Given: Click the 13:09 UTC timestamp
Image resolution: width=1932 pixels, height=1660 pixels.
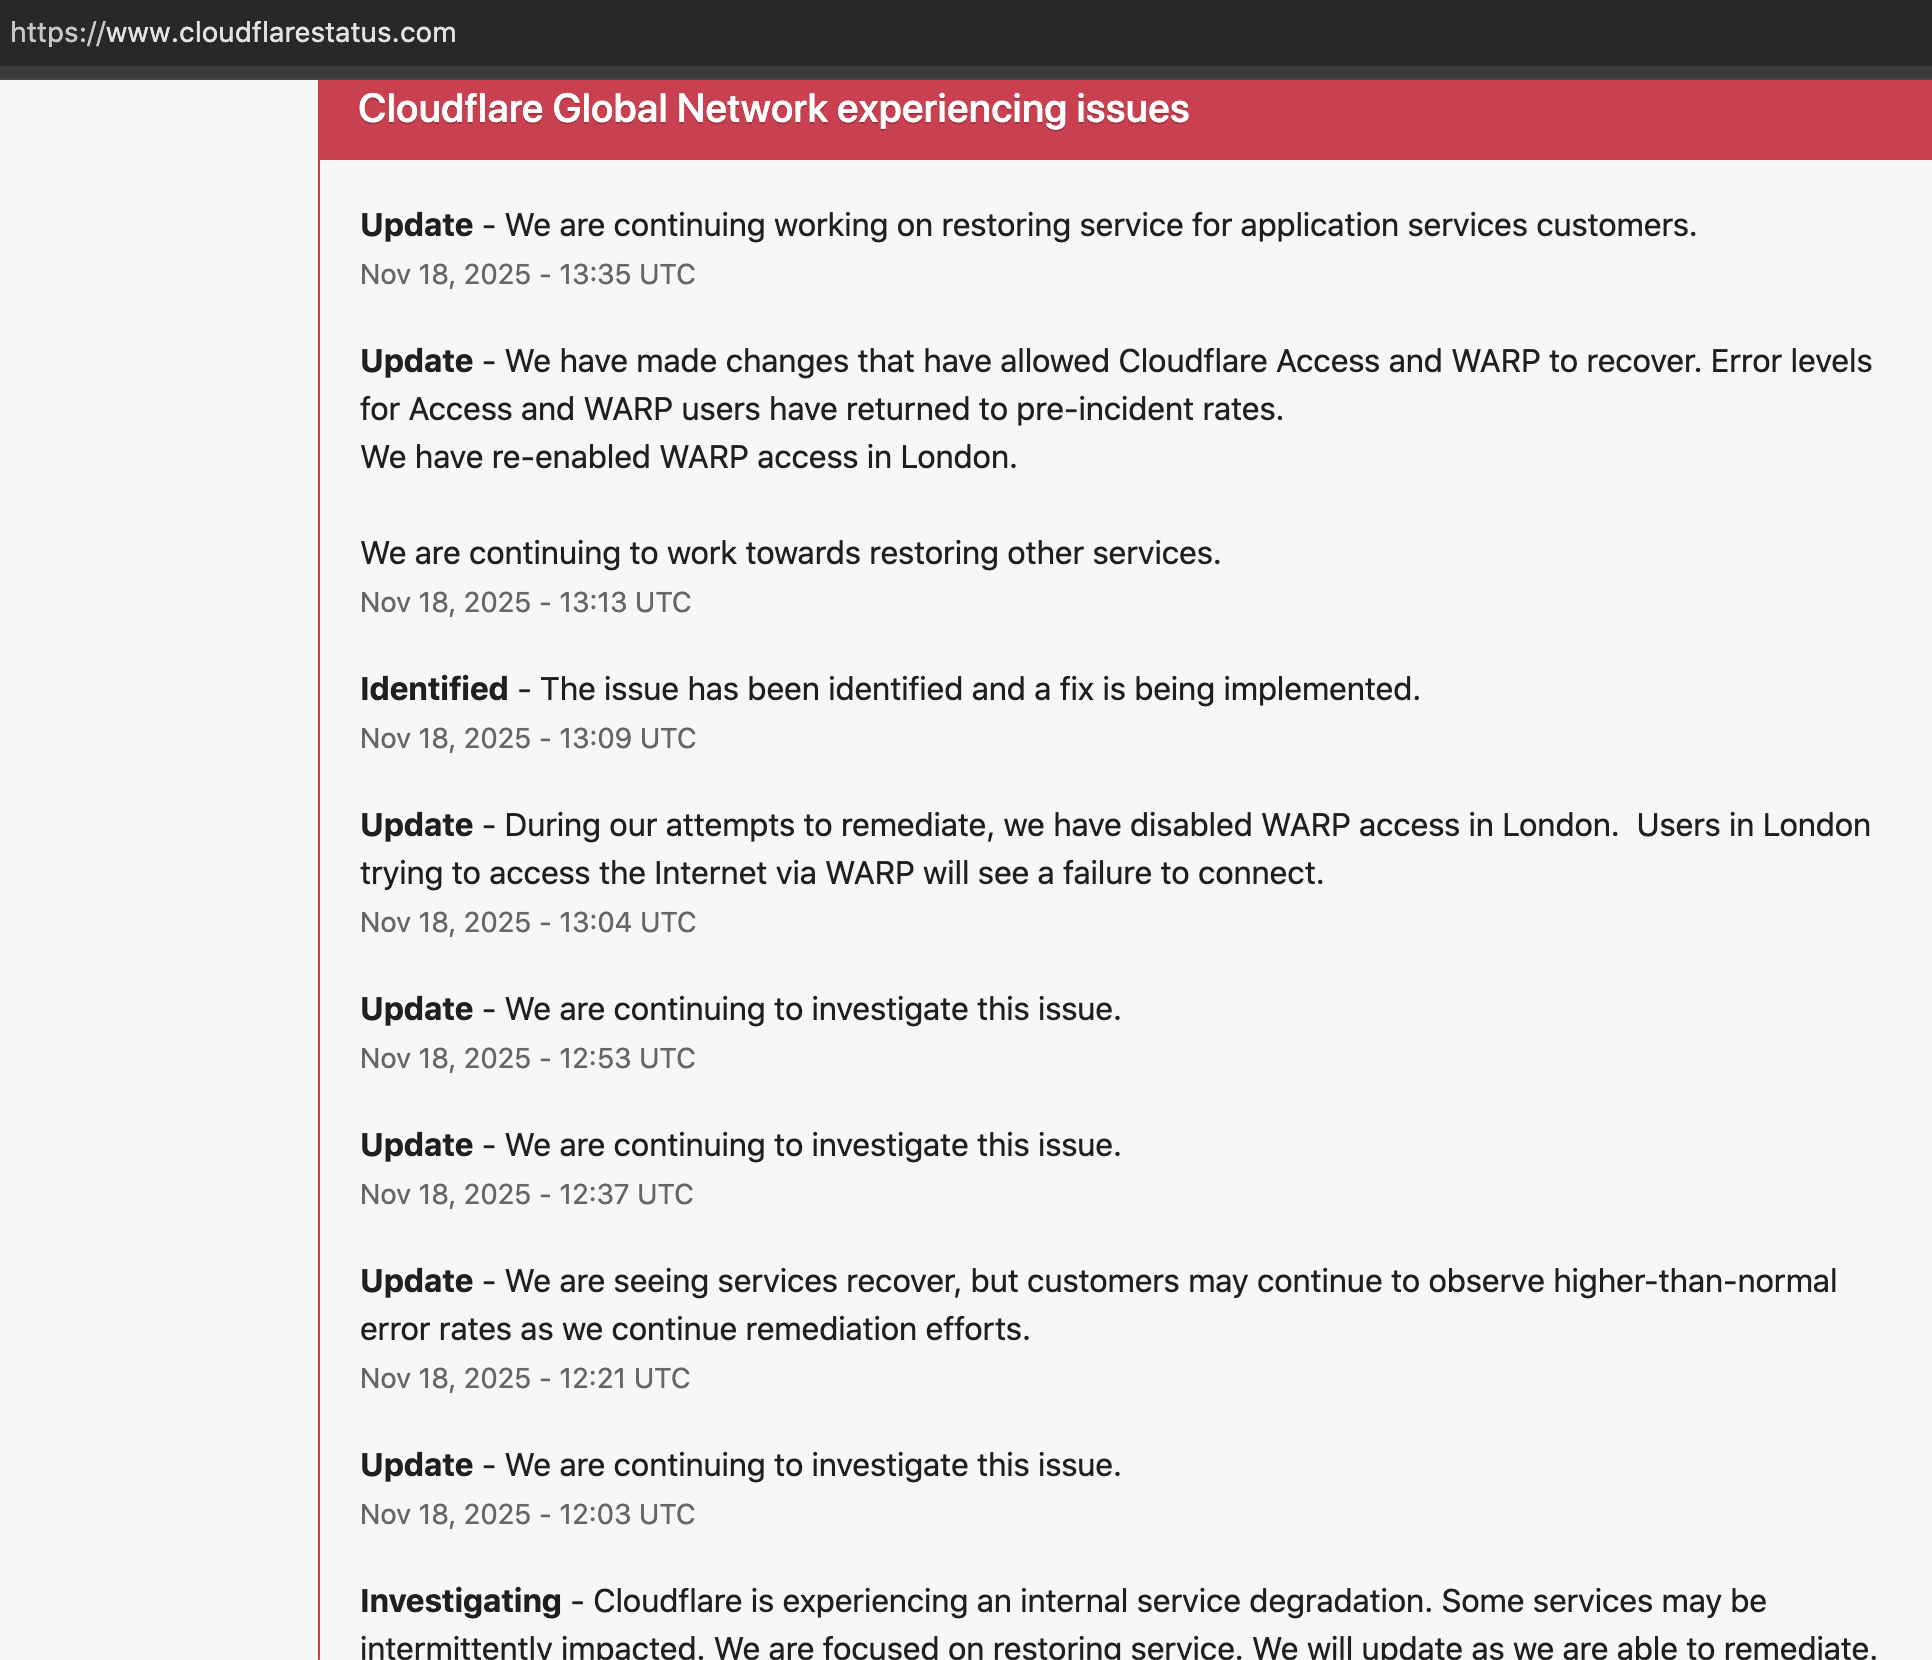Looking at the screenshot, I should click(x=527, y=738).
